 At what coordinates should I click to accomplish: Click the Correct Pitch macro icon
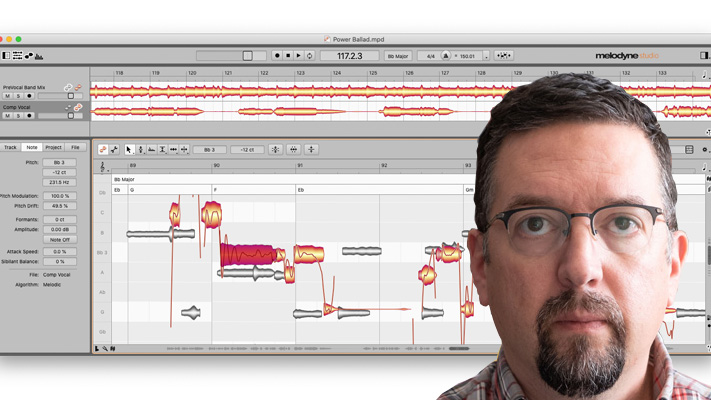(276, 149)
